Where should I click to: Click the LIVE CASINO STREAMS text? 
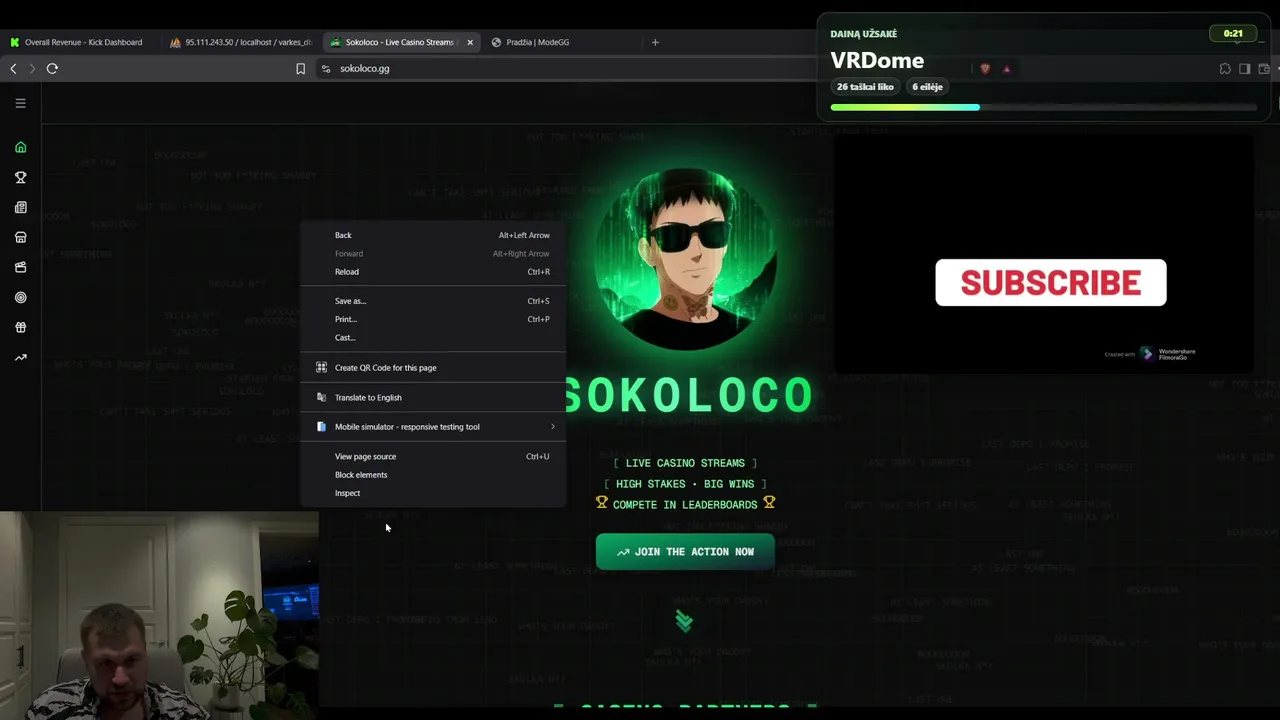tap(685, 463)
